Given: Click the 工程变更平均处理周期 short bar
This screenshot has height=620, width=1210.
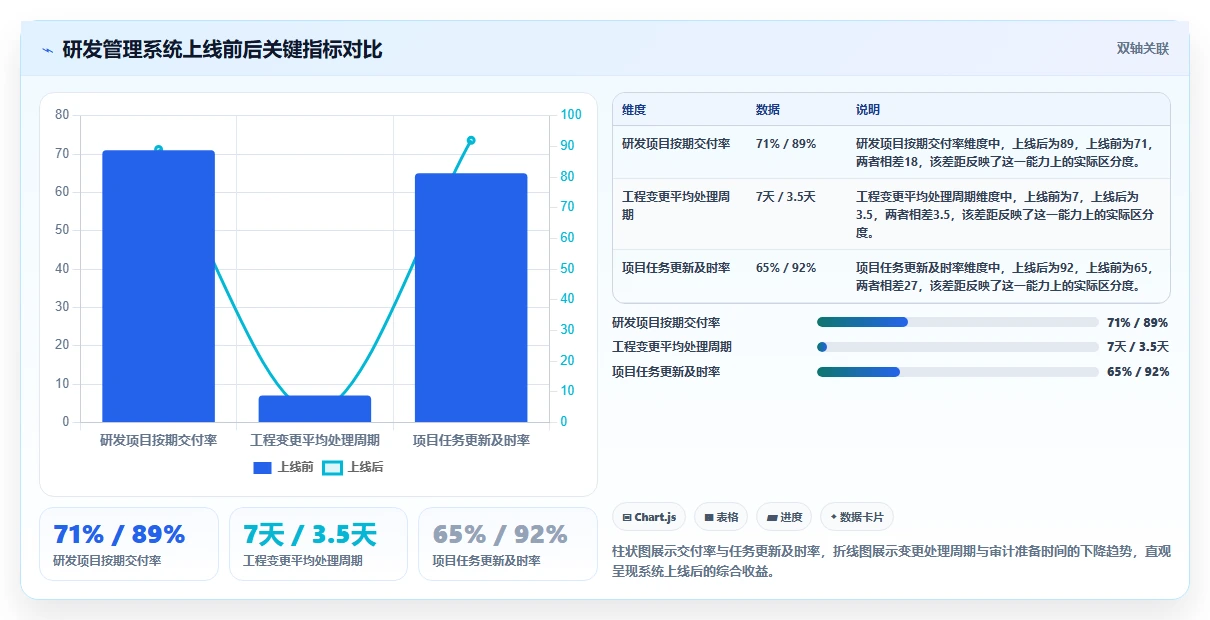Looking at the screenshot, I should tap(315, 409).
